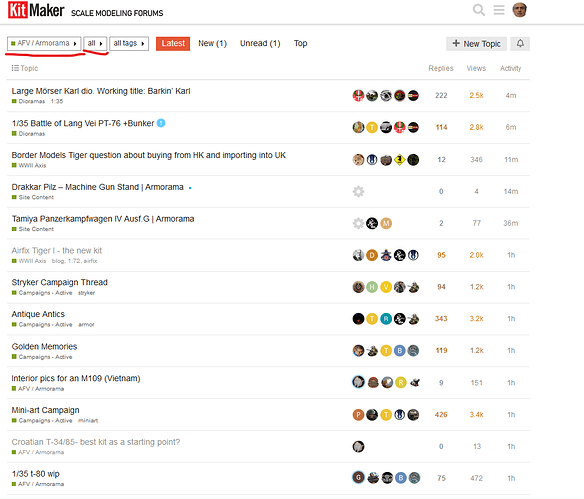Click the New Topic button

(x=476, y=44)
